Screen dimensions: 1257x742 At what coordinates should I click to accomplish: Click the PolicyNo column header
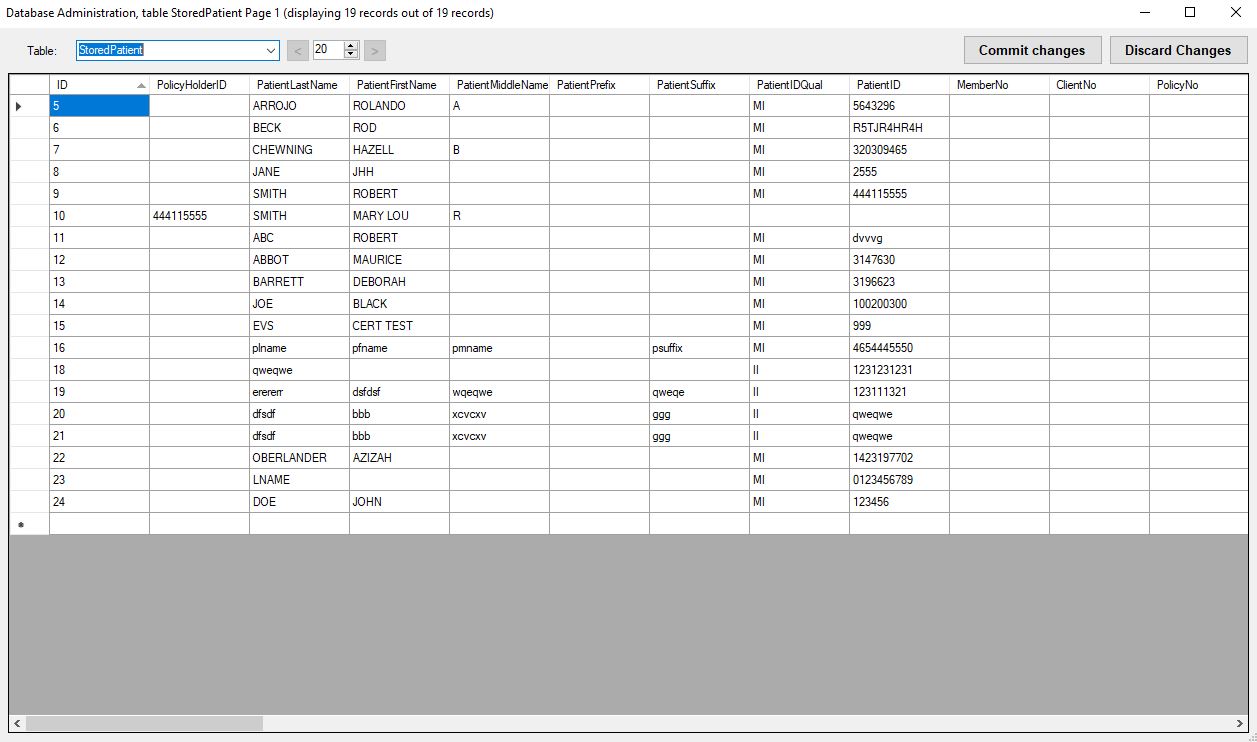pos(1198,85)
